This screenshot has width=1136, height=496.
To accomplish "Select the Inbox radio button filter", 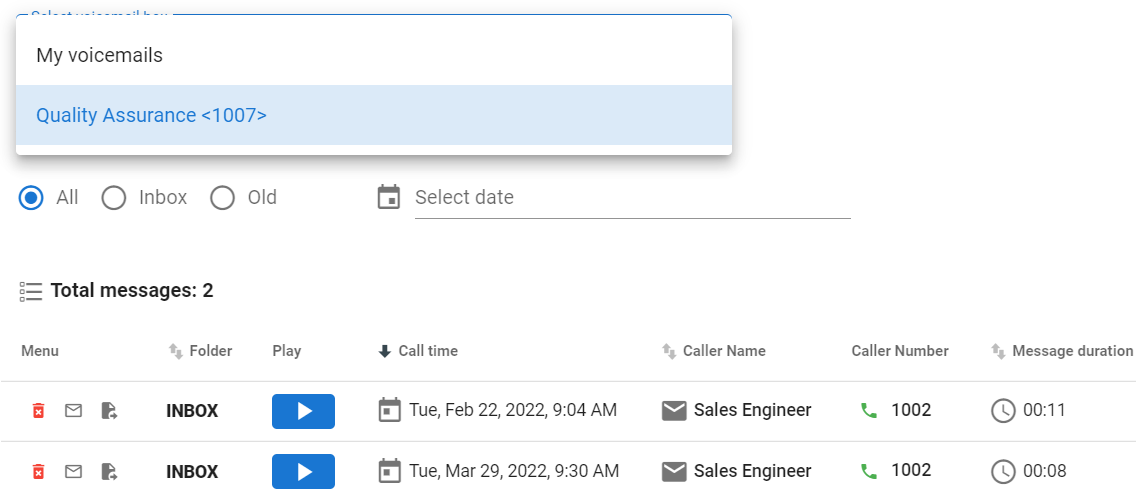I will [114, 198].
